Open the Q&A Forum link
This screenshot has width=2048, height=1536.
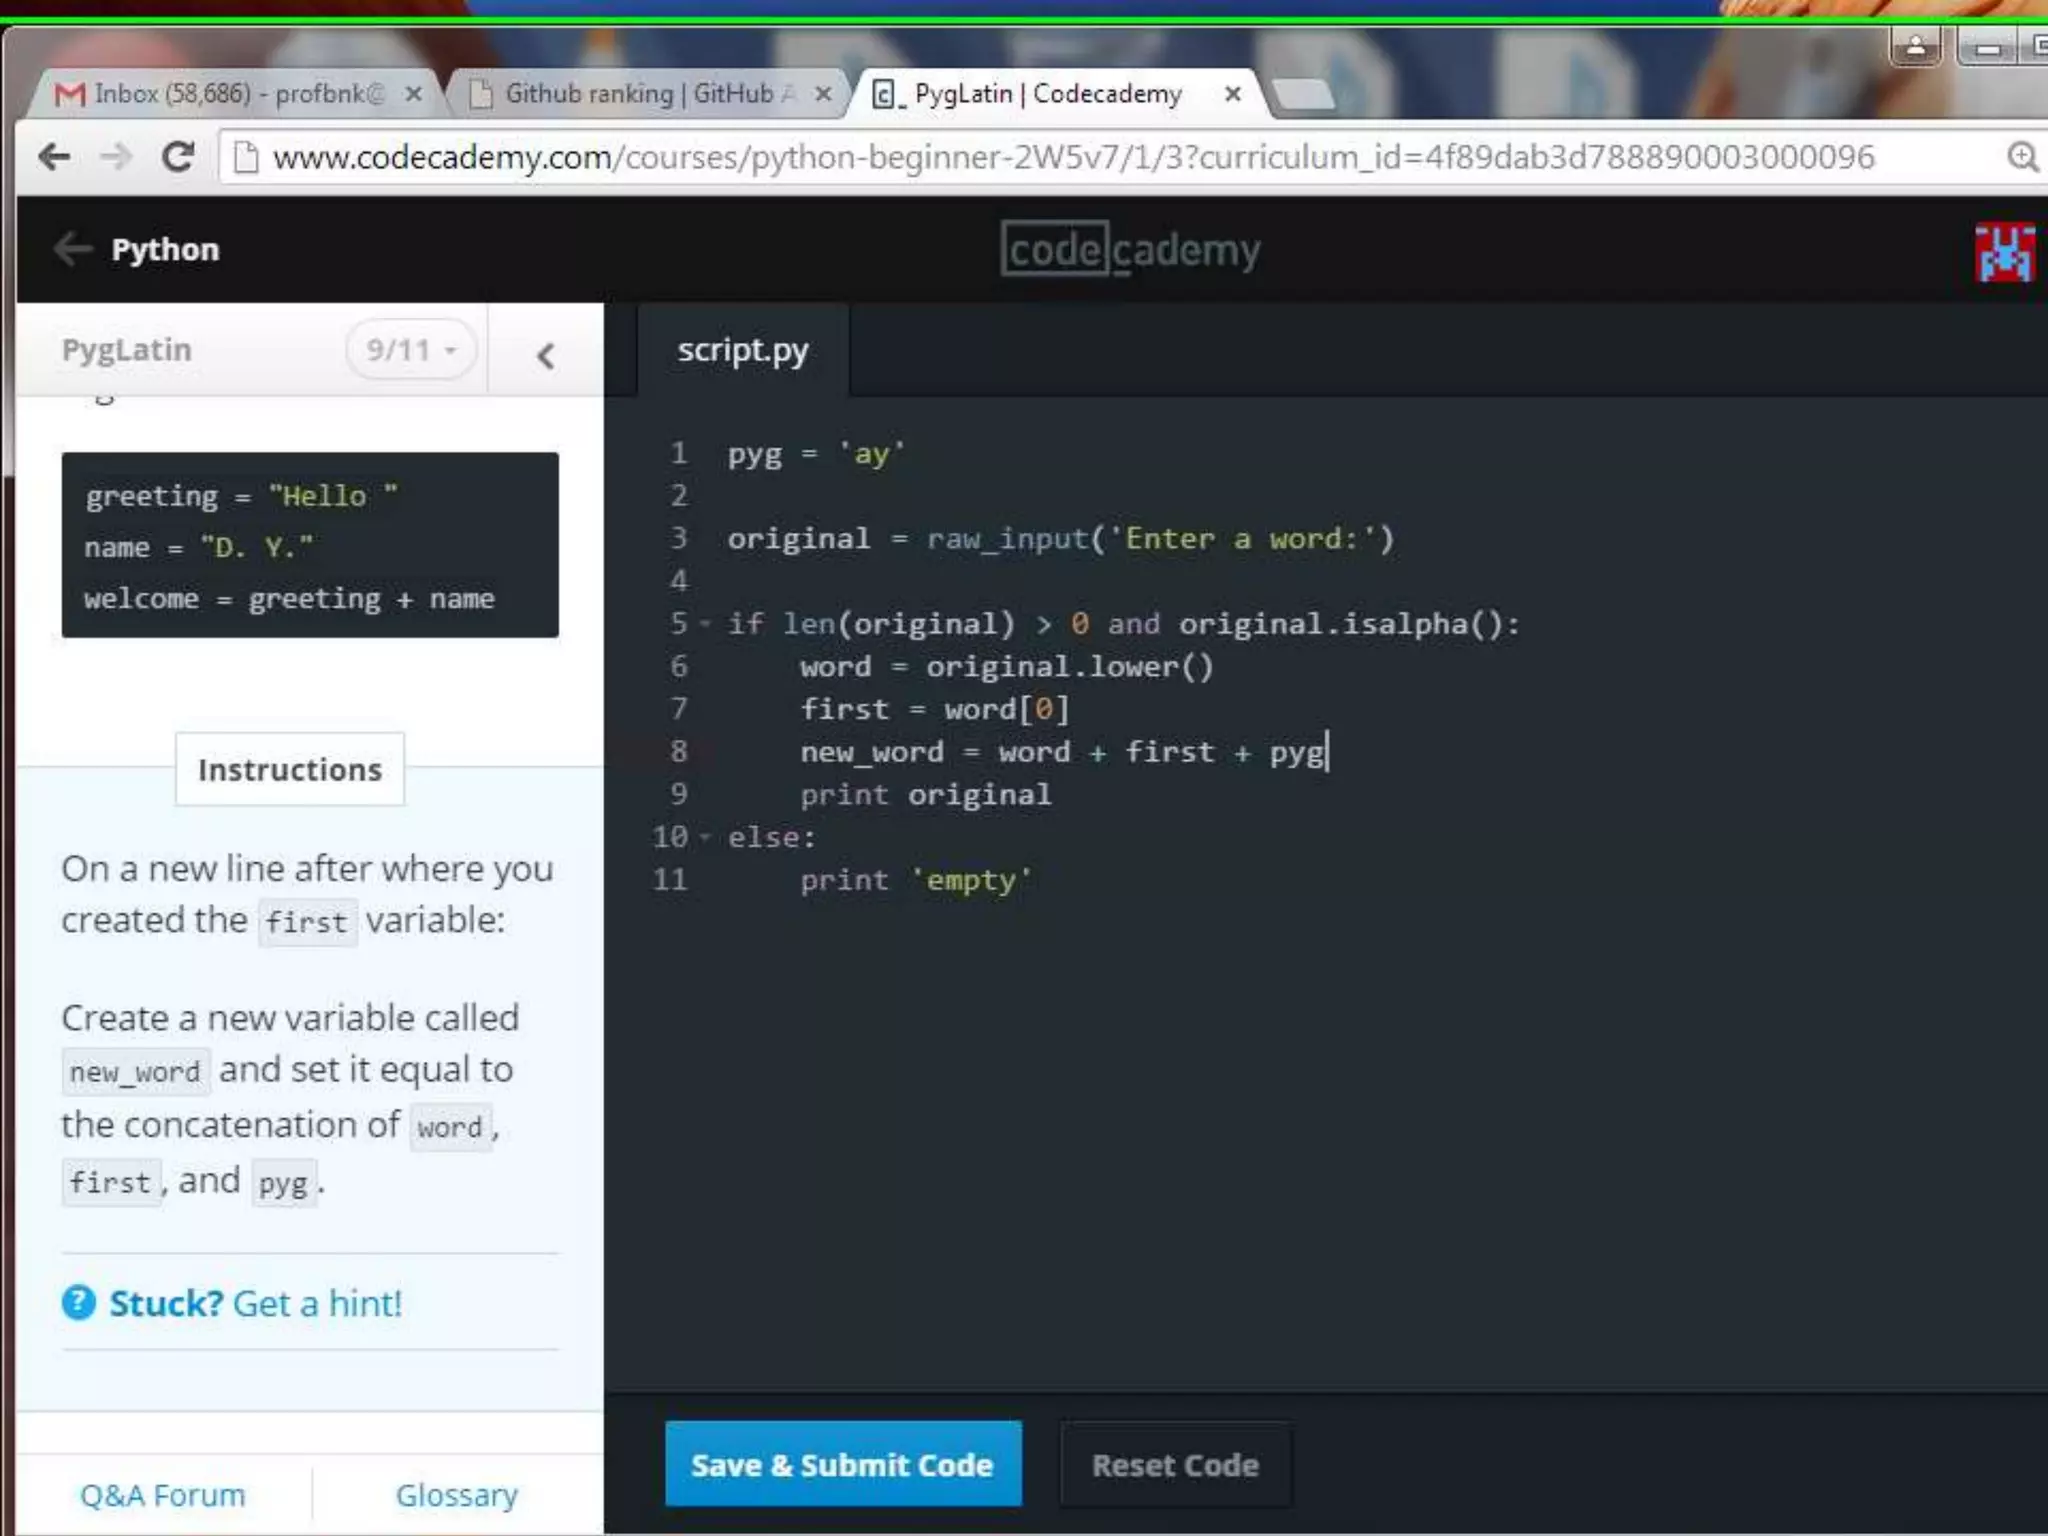tap(163, 1495)
